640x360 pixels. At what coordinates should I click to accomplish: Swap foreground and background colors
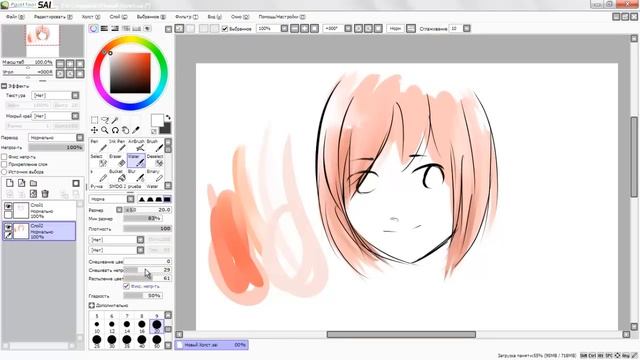coord(168,117)
